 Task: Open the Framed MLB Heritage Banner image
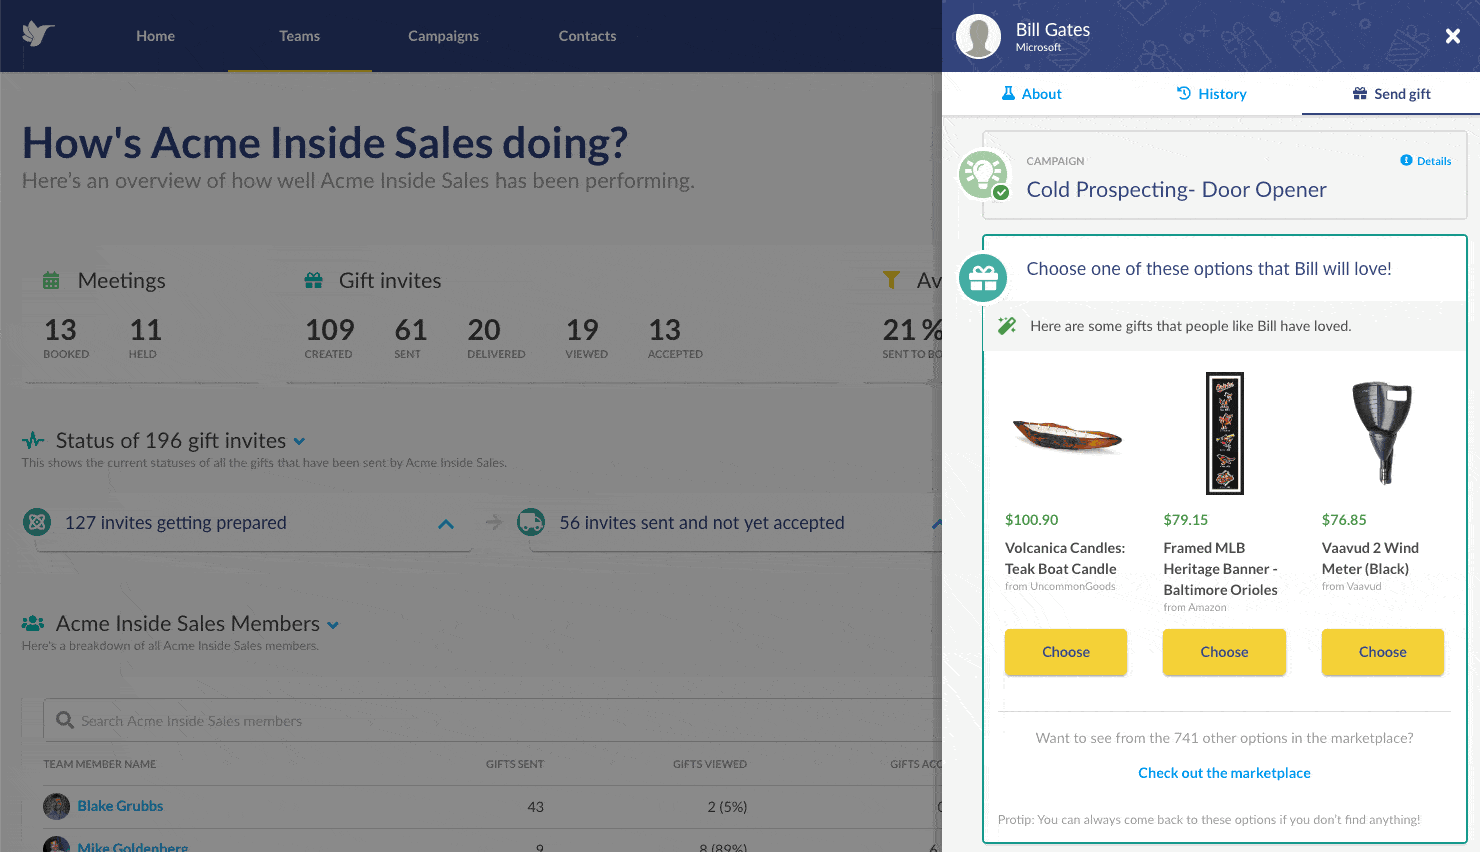1224,433
